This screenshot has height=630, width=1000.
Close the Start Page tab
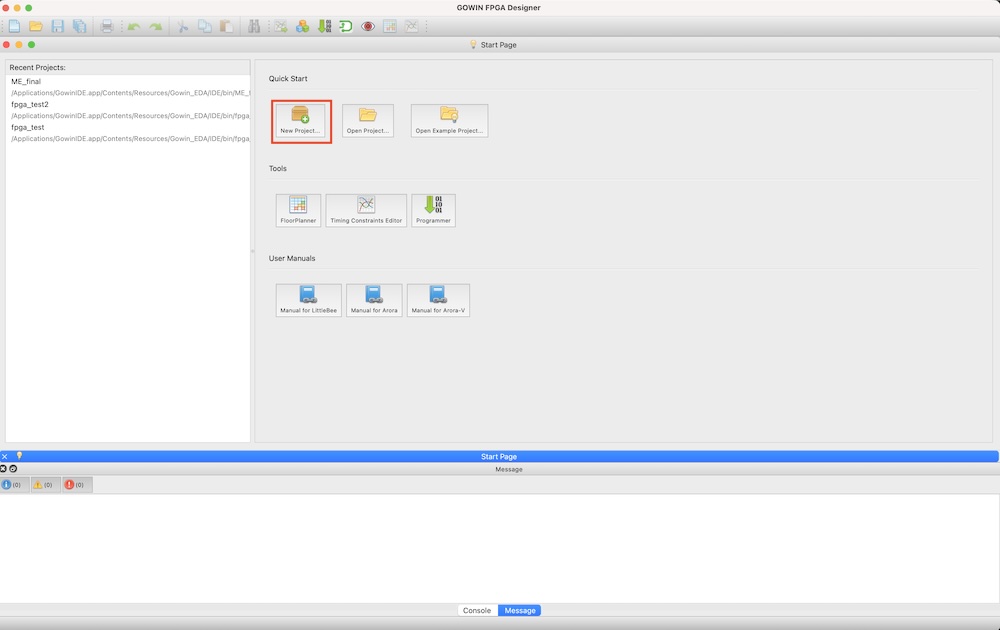pos(5,456)
